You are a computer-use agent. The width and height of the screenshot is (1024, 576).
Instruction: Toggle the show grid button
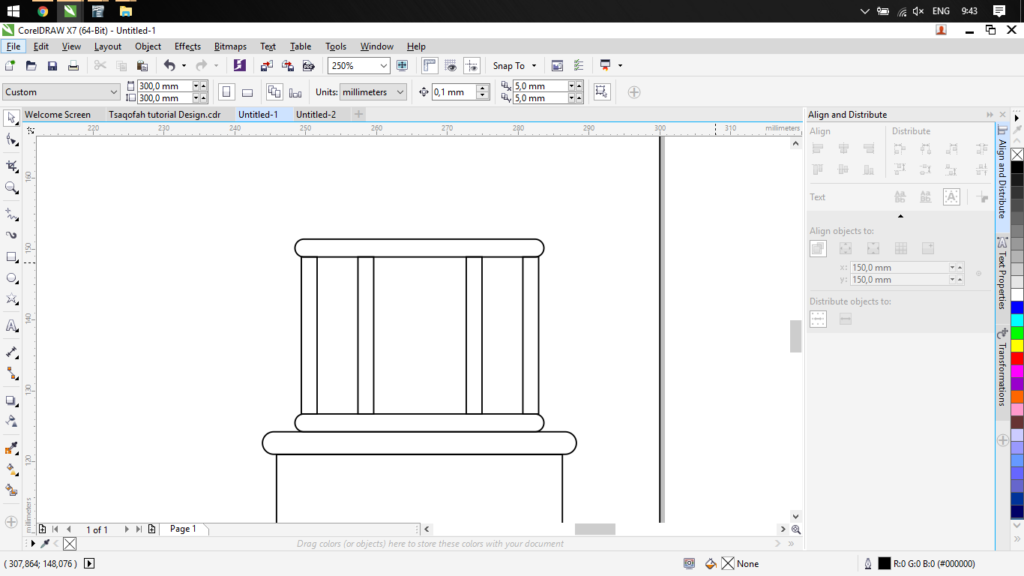[451, 66]
